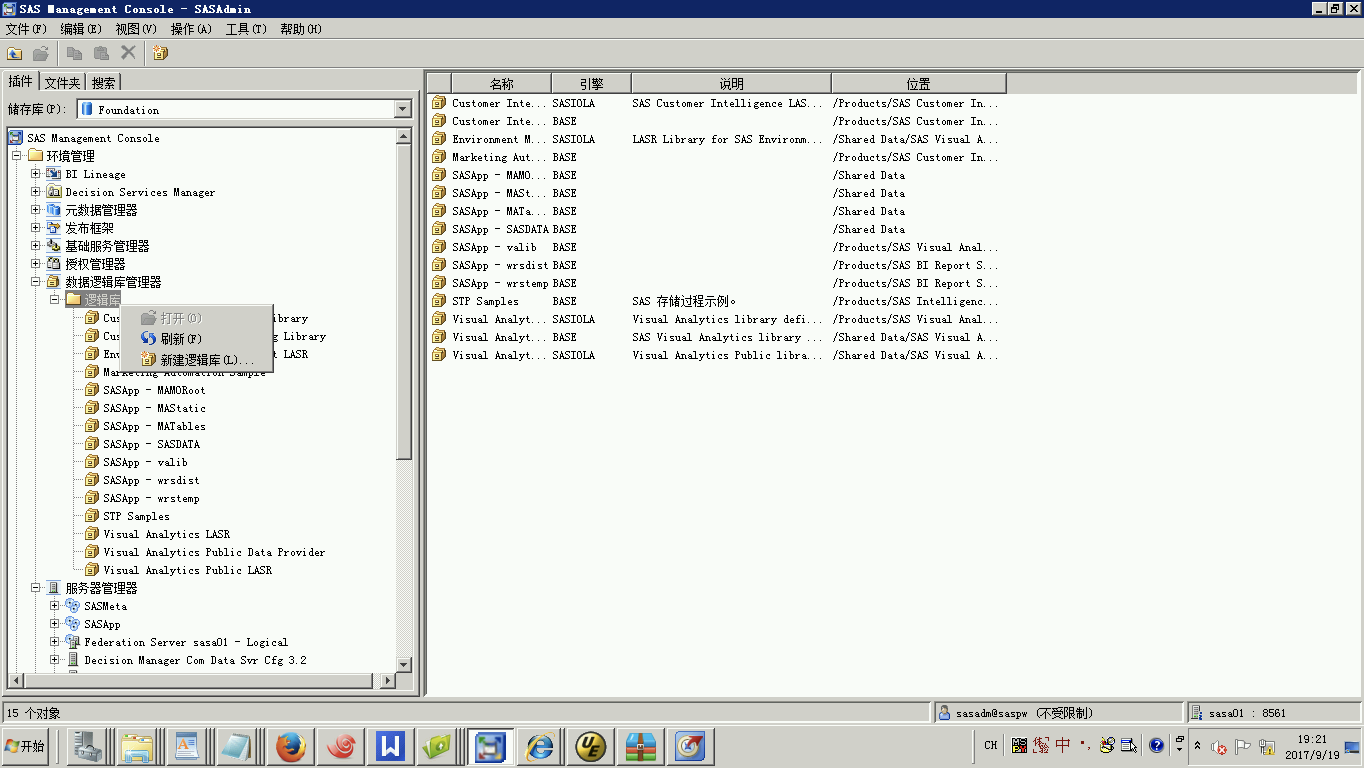Click the SASMeta server icon in tree
Viewport: 1364px width, 768px height.
tap(73, 606)
